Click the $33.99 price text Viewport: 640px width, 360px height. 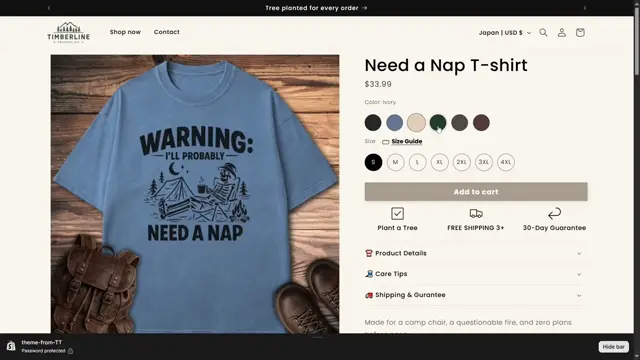[x=378, y=84]
